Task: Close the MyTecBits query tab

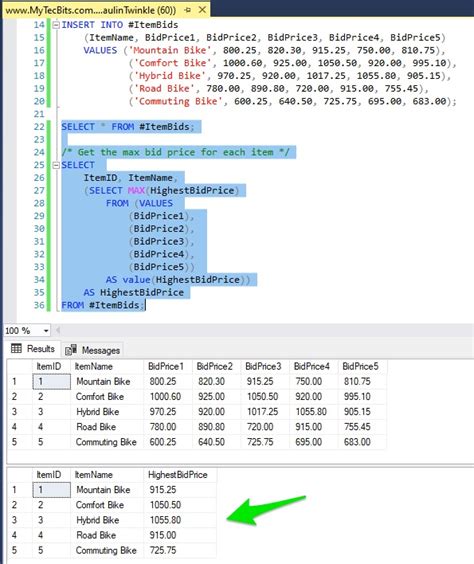Action: tap(202, 10)
